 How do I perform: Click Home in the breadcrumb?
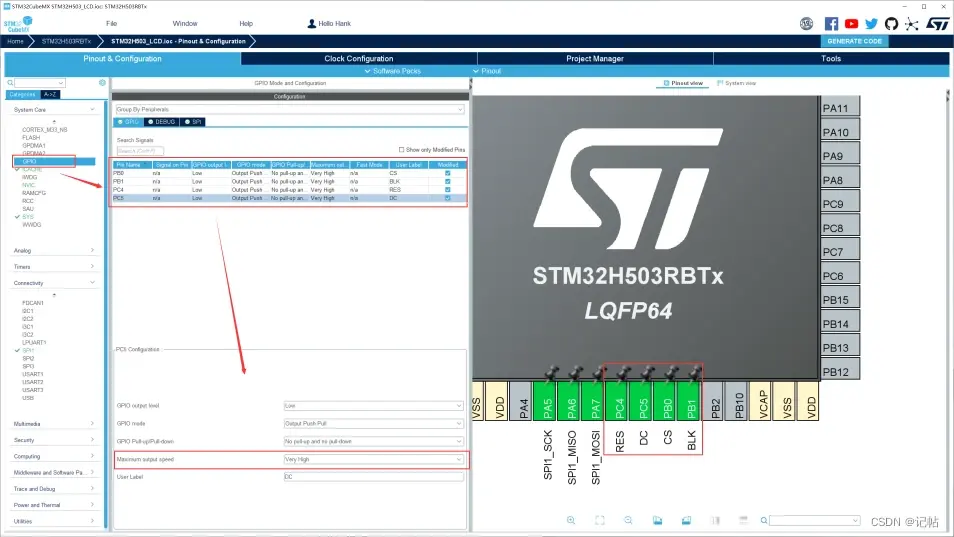[15, 41]
